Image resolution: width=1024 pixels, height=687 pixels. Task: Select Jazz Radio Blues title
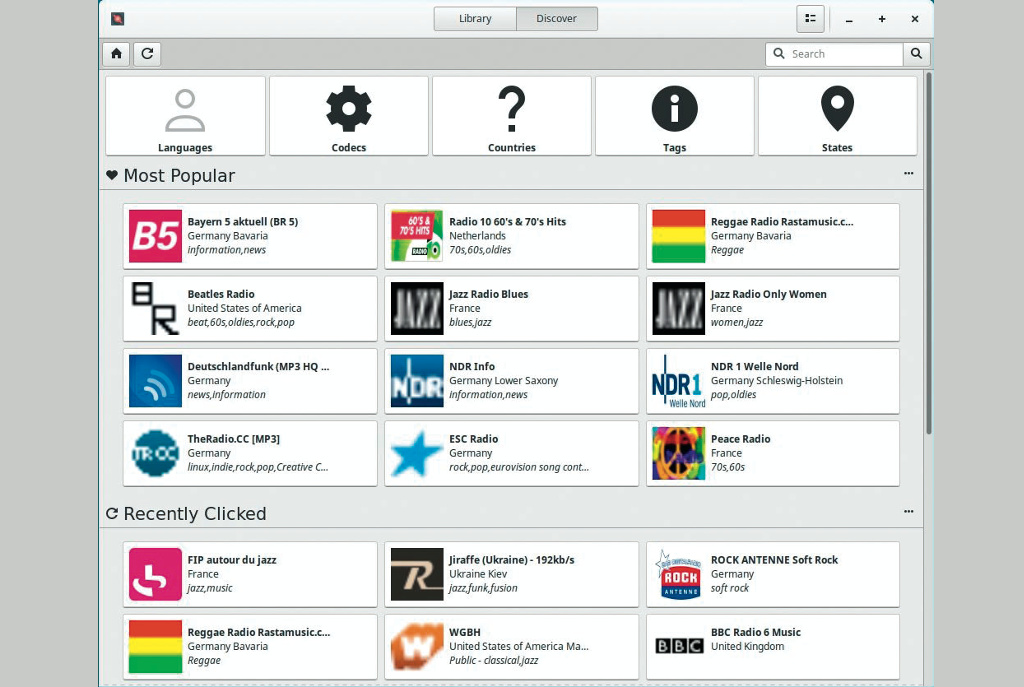tap(488, 295)
